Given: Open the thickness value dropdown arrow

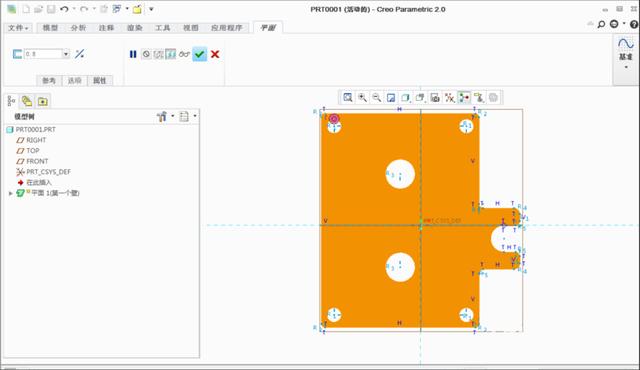Looking at the screenshot, I should [66, 54].
